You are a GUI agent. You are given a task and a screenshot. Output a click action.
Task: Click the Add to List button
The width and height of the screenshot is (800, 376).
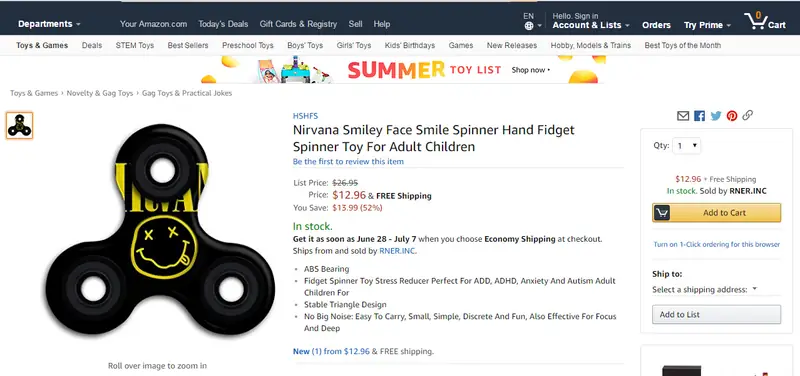pos(716,314)
